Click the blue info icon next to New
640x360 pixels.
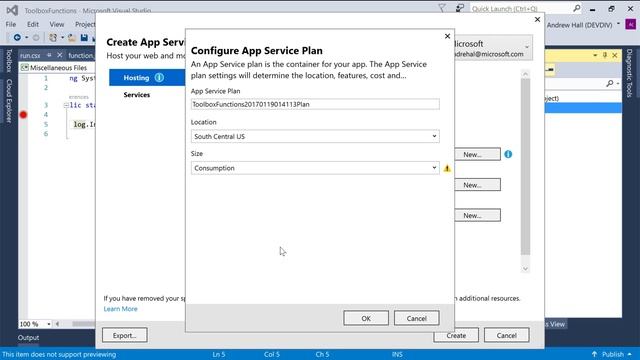[508, 154]
